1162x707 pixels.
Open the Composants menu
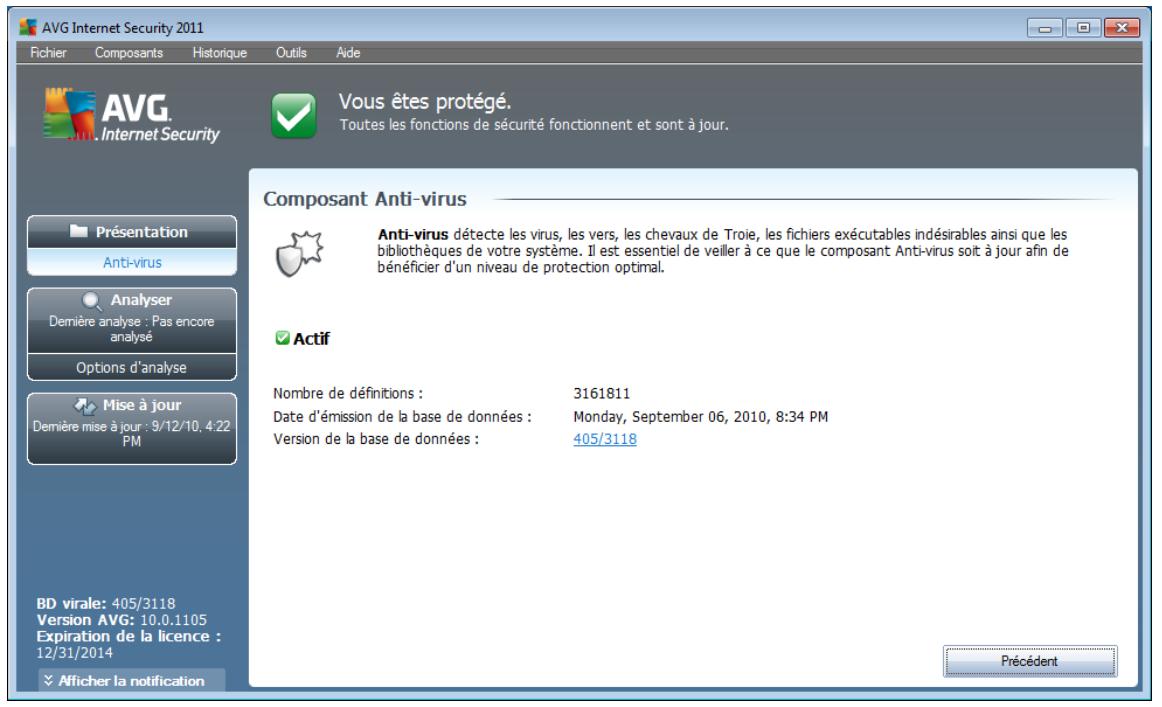click(129, 53)
